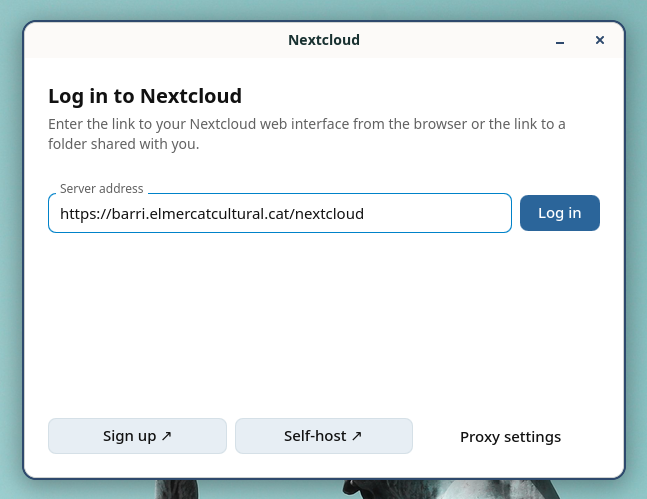Open the Self-host link button
This screenshot has height=499, width=647.
coord(324,436)
